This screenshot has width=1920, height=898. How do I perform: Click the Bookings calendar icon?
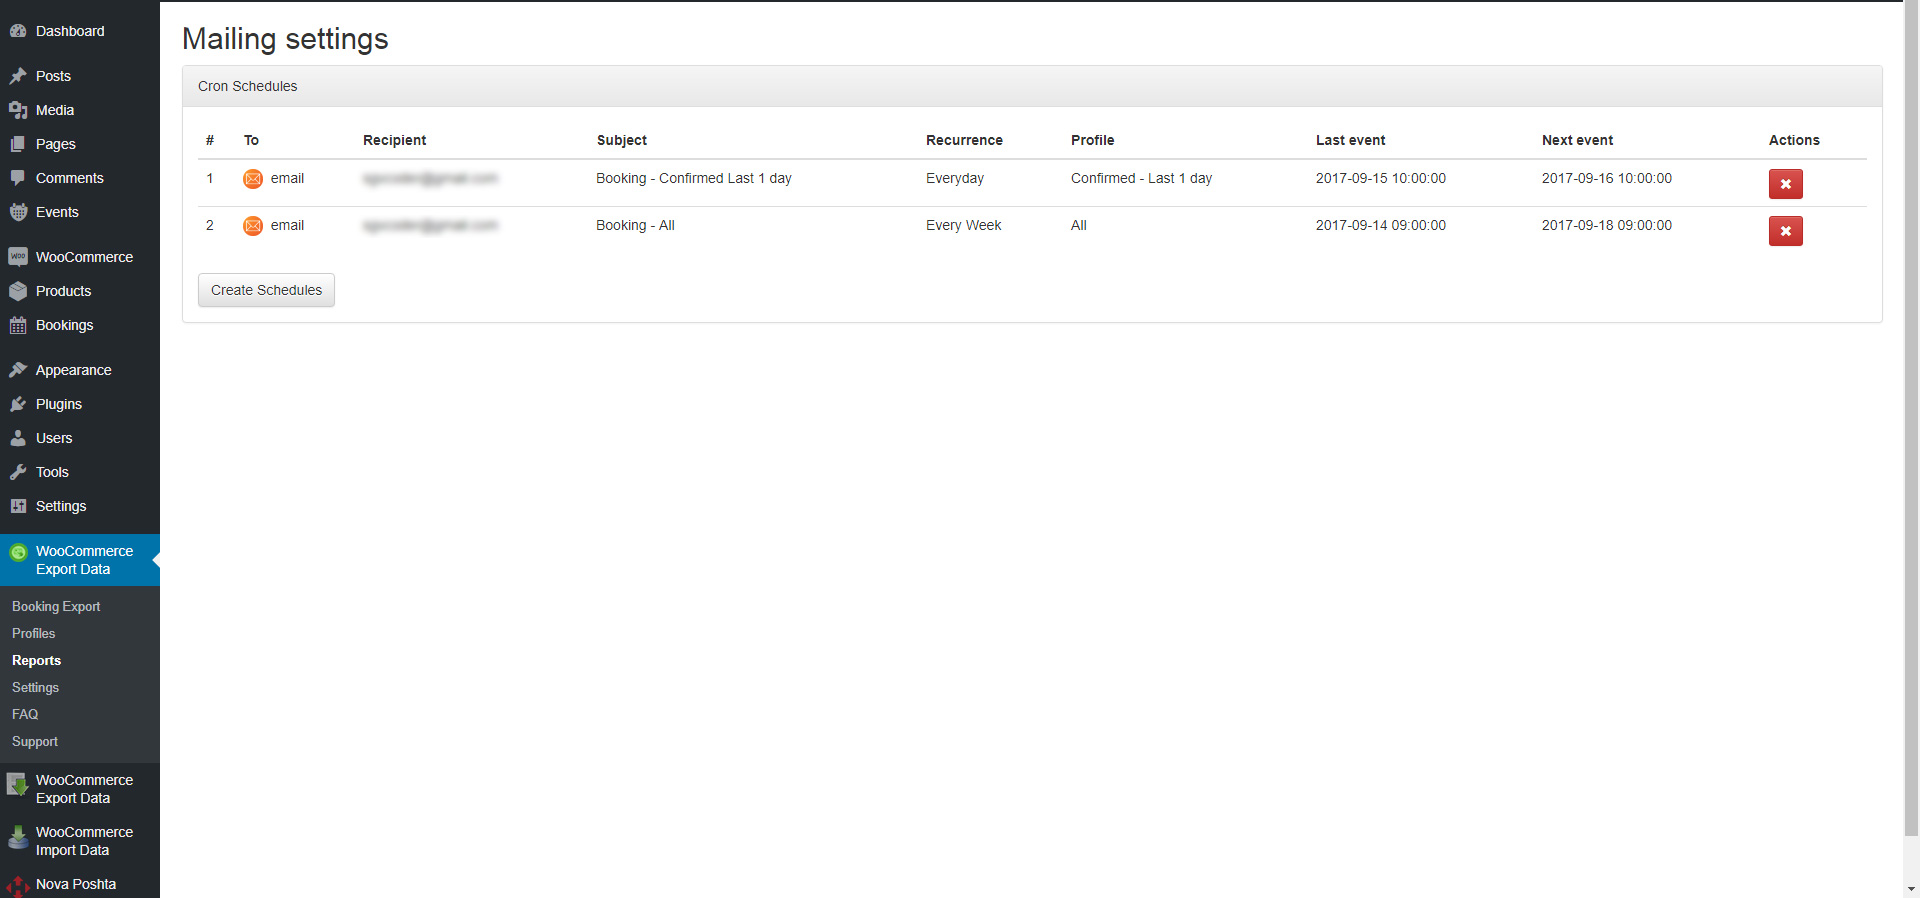click(x=18, y=325)
